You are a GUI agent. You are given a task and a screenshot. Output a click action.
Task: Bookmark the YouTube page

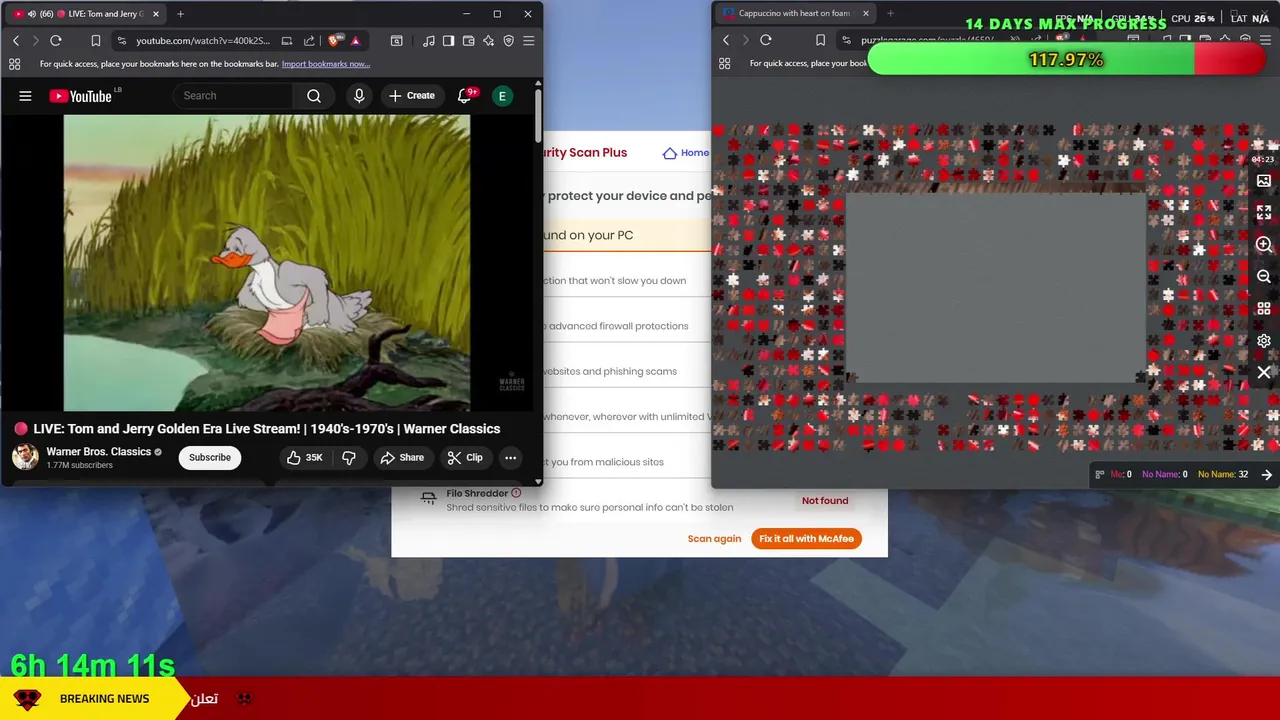pyautogui.click(x=96, y=41)
